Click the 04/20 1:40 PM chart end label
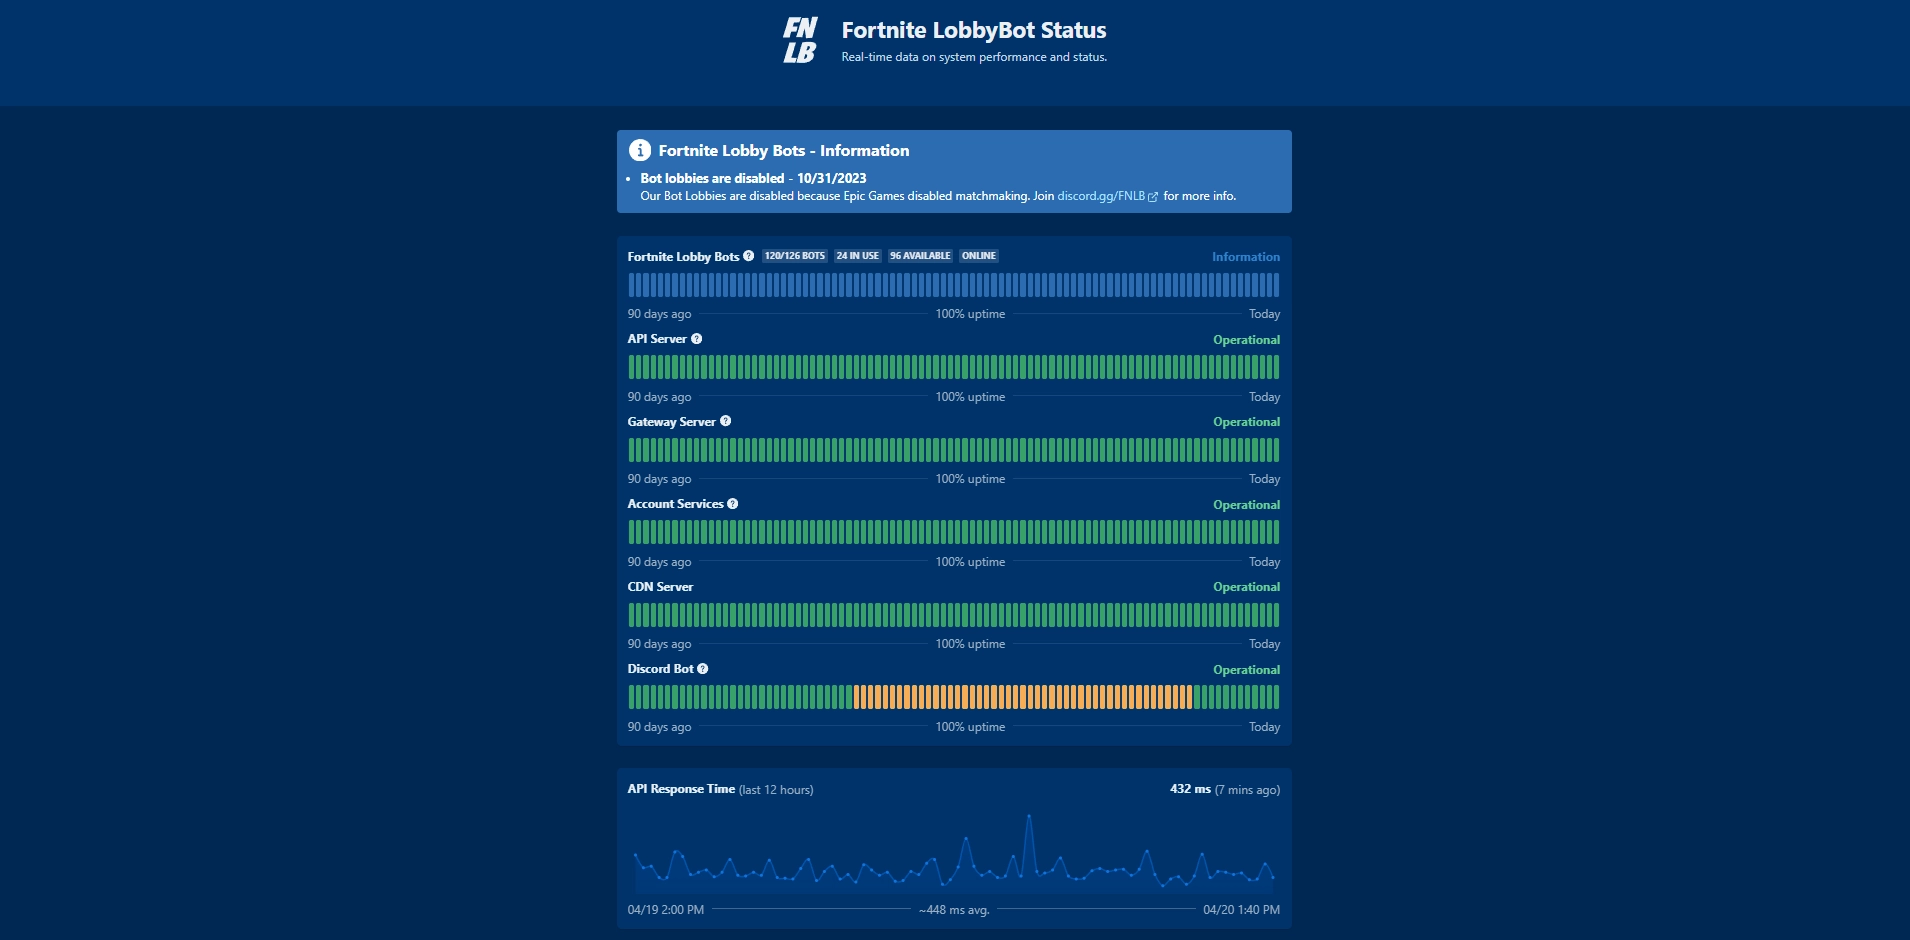Viewport: 1910px width, 940px height. 1241,910
